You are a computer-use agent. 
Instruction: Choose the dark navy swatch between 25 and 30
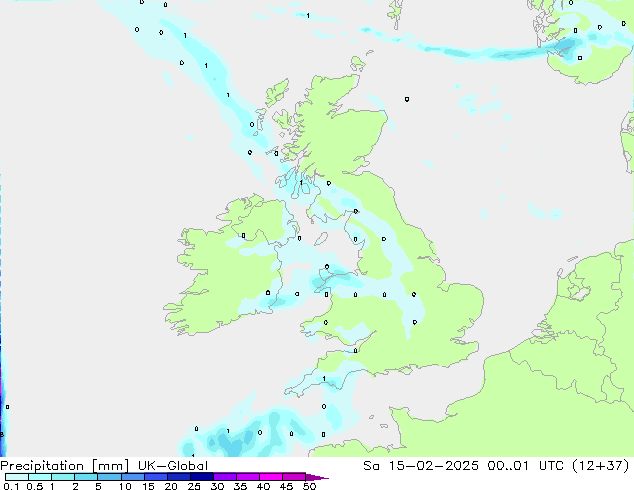point(202,477)
